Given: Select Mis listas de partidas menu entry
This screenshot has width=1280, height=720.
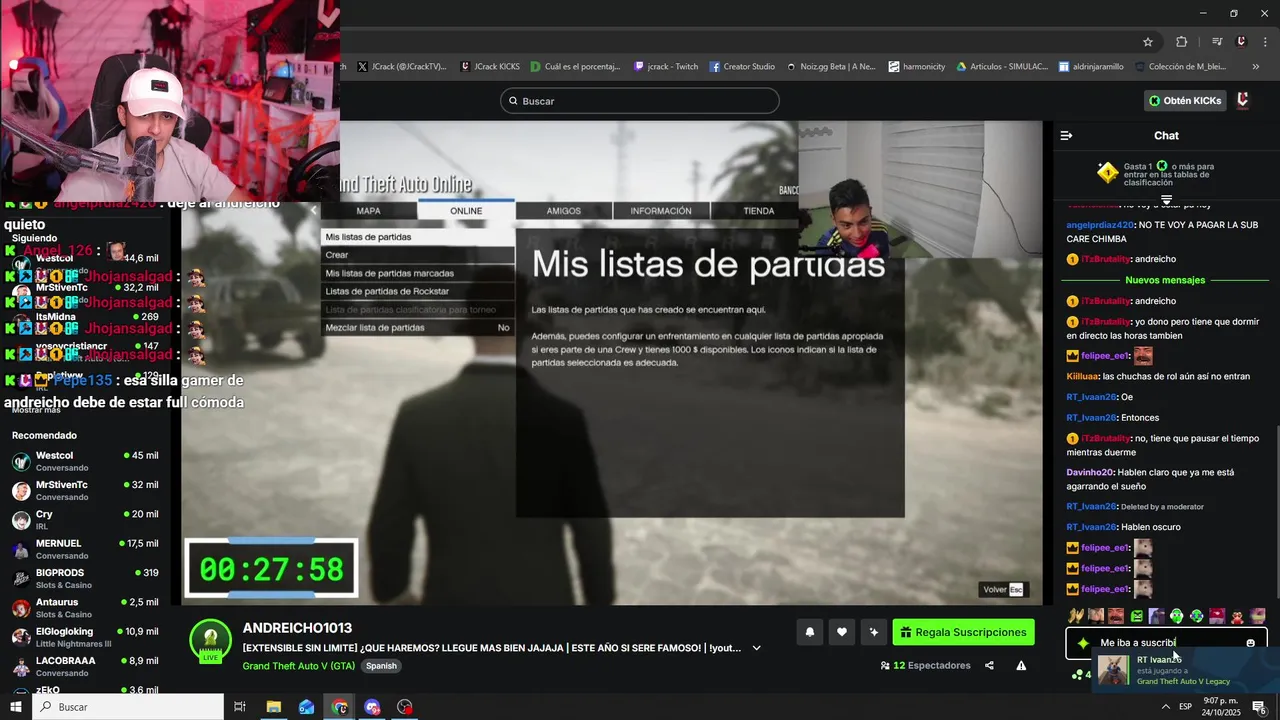Looking at the screenshot, I should point(418,237).
